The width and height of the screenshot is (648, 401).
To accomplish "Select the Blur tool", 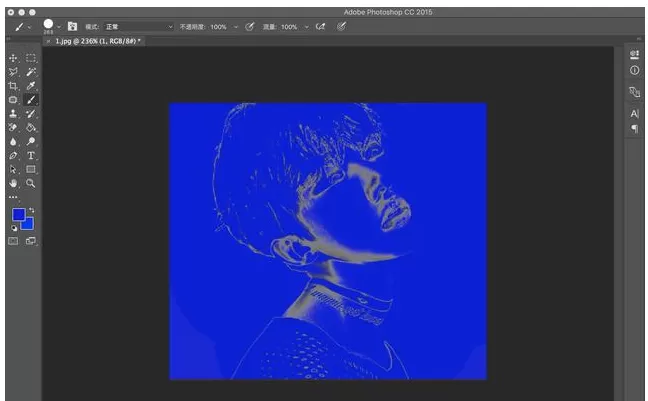I will coord(13,142).
